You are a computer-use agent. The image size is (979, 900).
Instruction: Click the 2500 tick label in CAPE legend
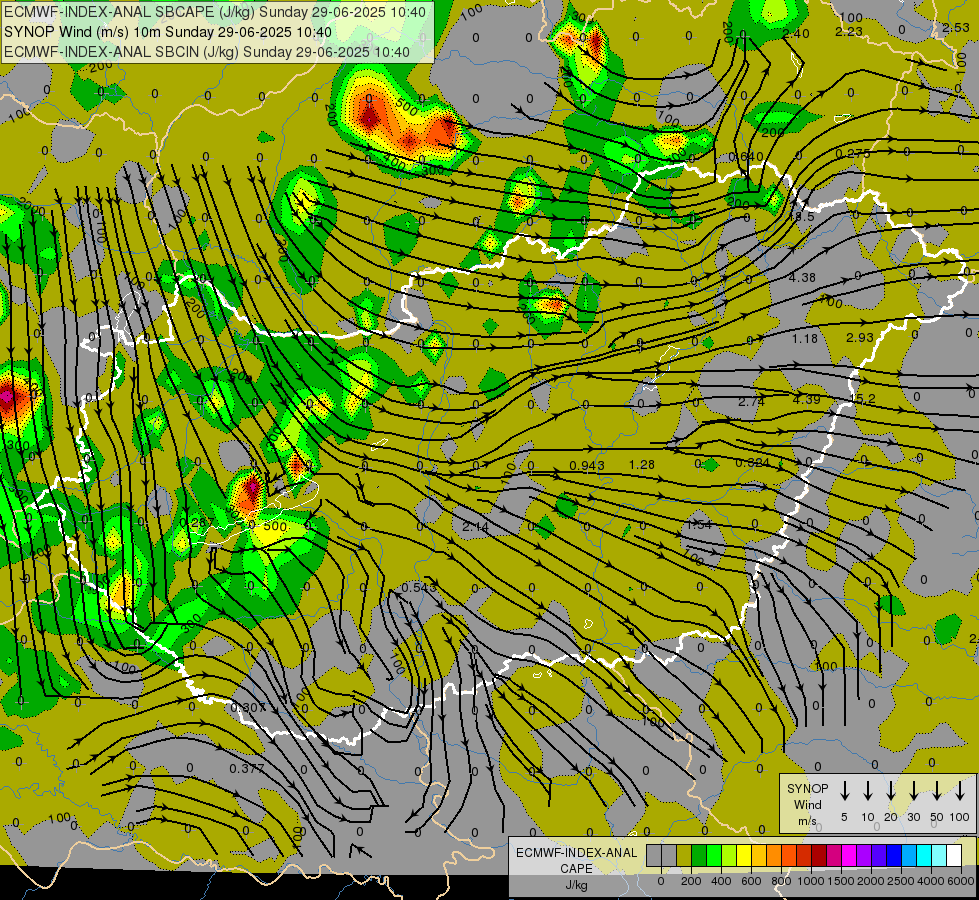[901, 881]
